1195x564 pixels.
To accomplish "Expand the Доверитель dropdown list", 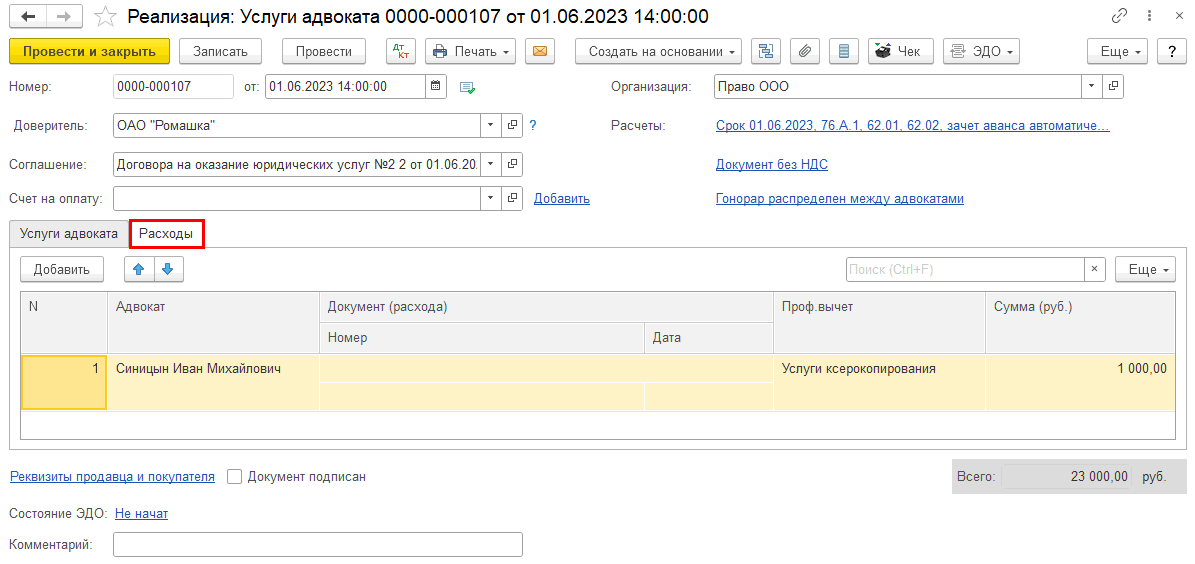I will click(x=490, y=125).
